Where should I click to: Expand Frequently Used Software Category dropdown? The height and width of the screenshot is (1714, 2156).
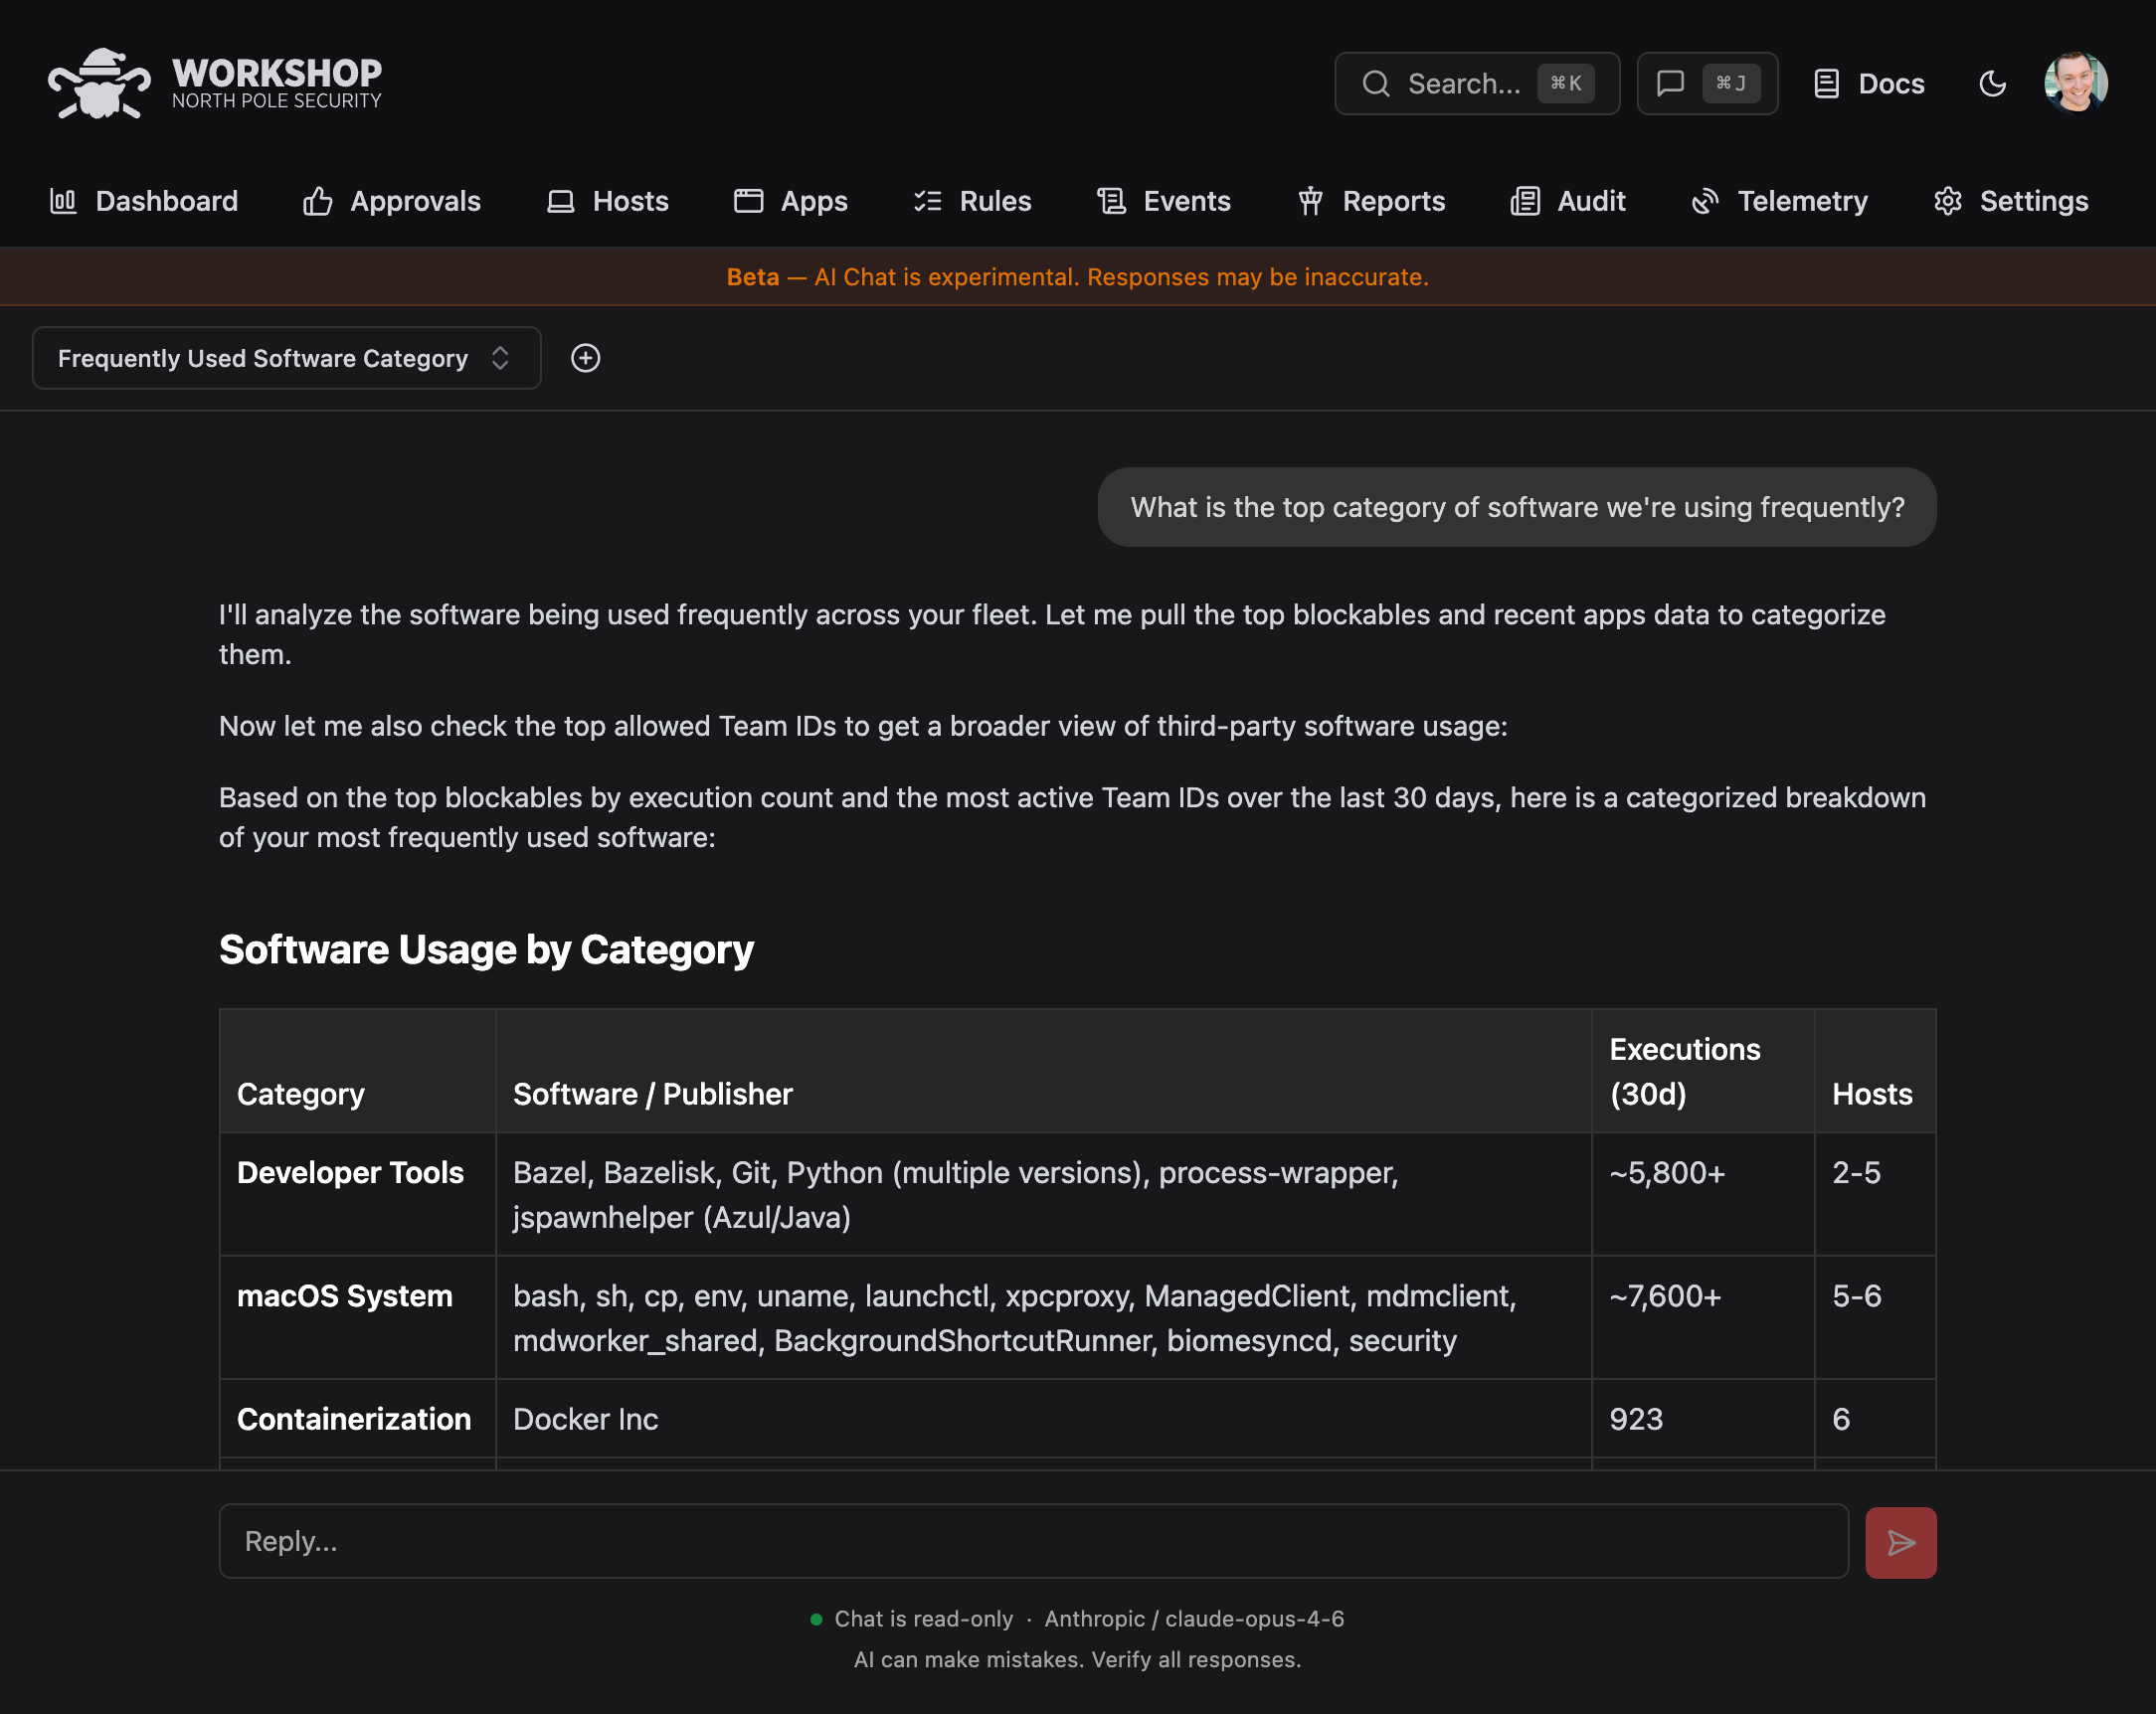[x=286, y=358]
